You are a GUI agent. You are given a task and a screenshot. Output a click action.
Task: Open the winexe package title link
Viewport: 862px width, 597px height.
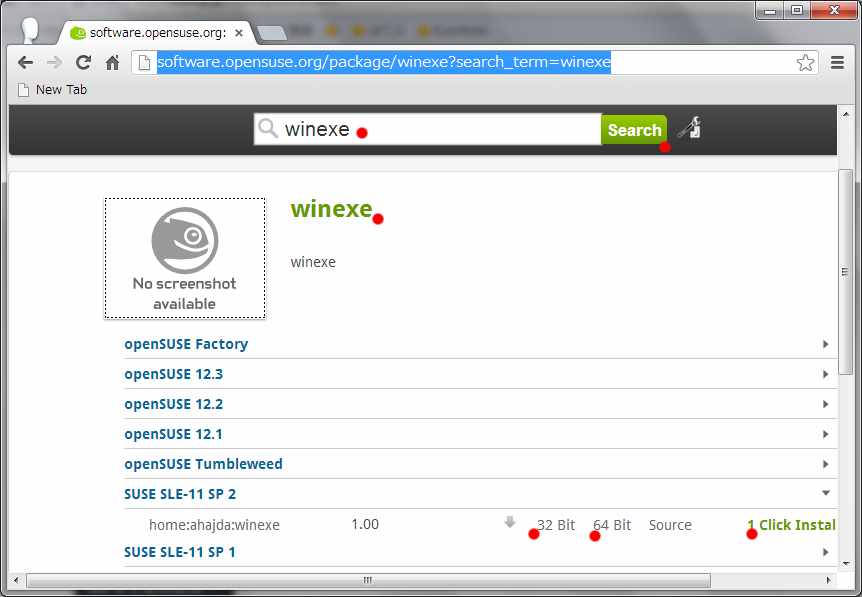coord(331,209)
